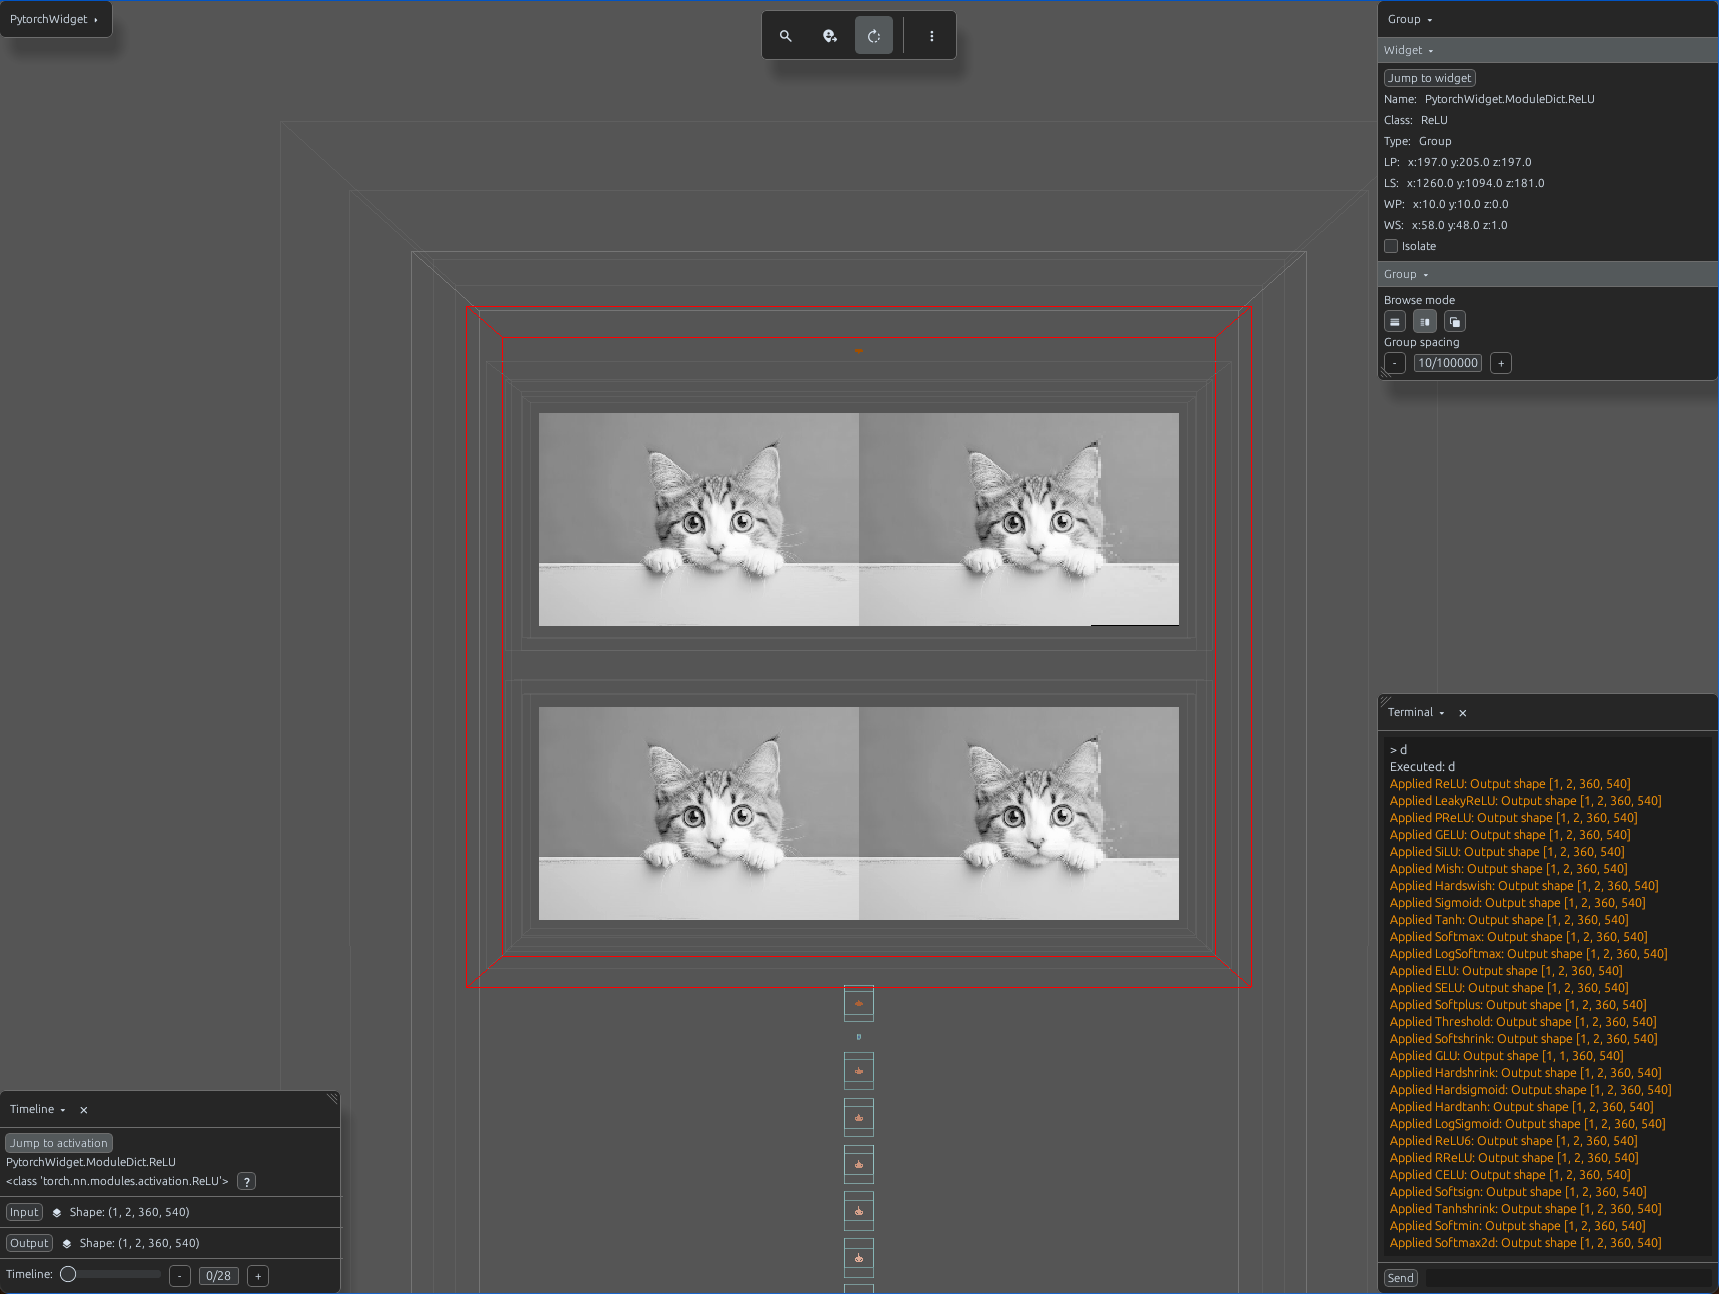This screenshot has width=1719, height=1294.
Task: Select the third Browse mode stacked icon
Action: click(x=1455, y=322)
